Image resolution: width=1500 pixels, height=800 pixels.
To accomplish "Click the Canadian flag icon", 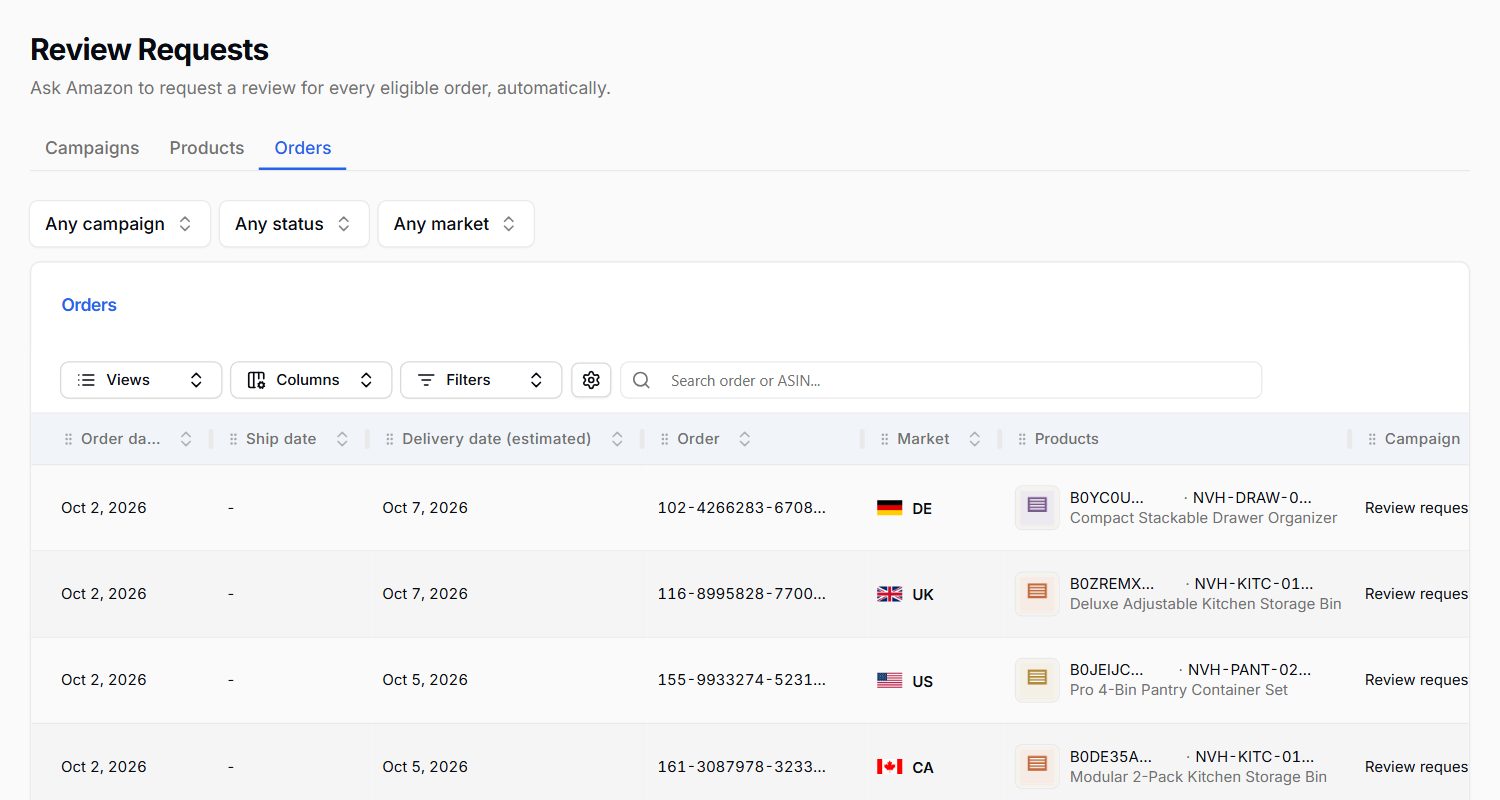I will point(889,767).
